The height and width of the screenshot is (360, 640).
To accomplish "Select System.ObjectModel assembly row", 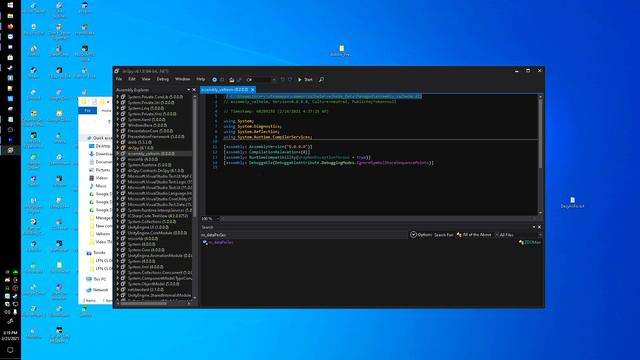I will click(x=153, y=284).
